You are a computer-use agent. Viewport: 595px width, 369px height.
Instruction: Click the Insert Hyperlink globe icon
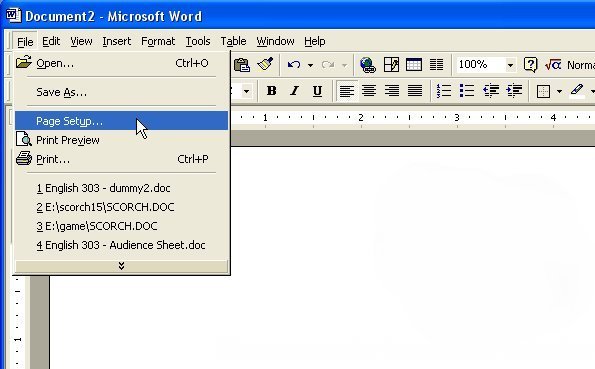point(368,65)
